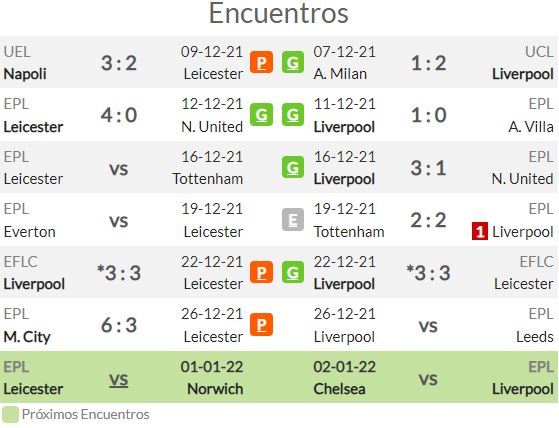The image size is (559, 428).
Task: Open the underlined vs link Leicester-Norwich
Action: click(119, 380)
